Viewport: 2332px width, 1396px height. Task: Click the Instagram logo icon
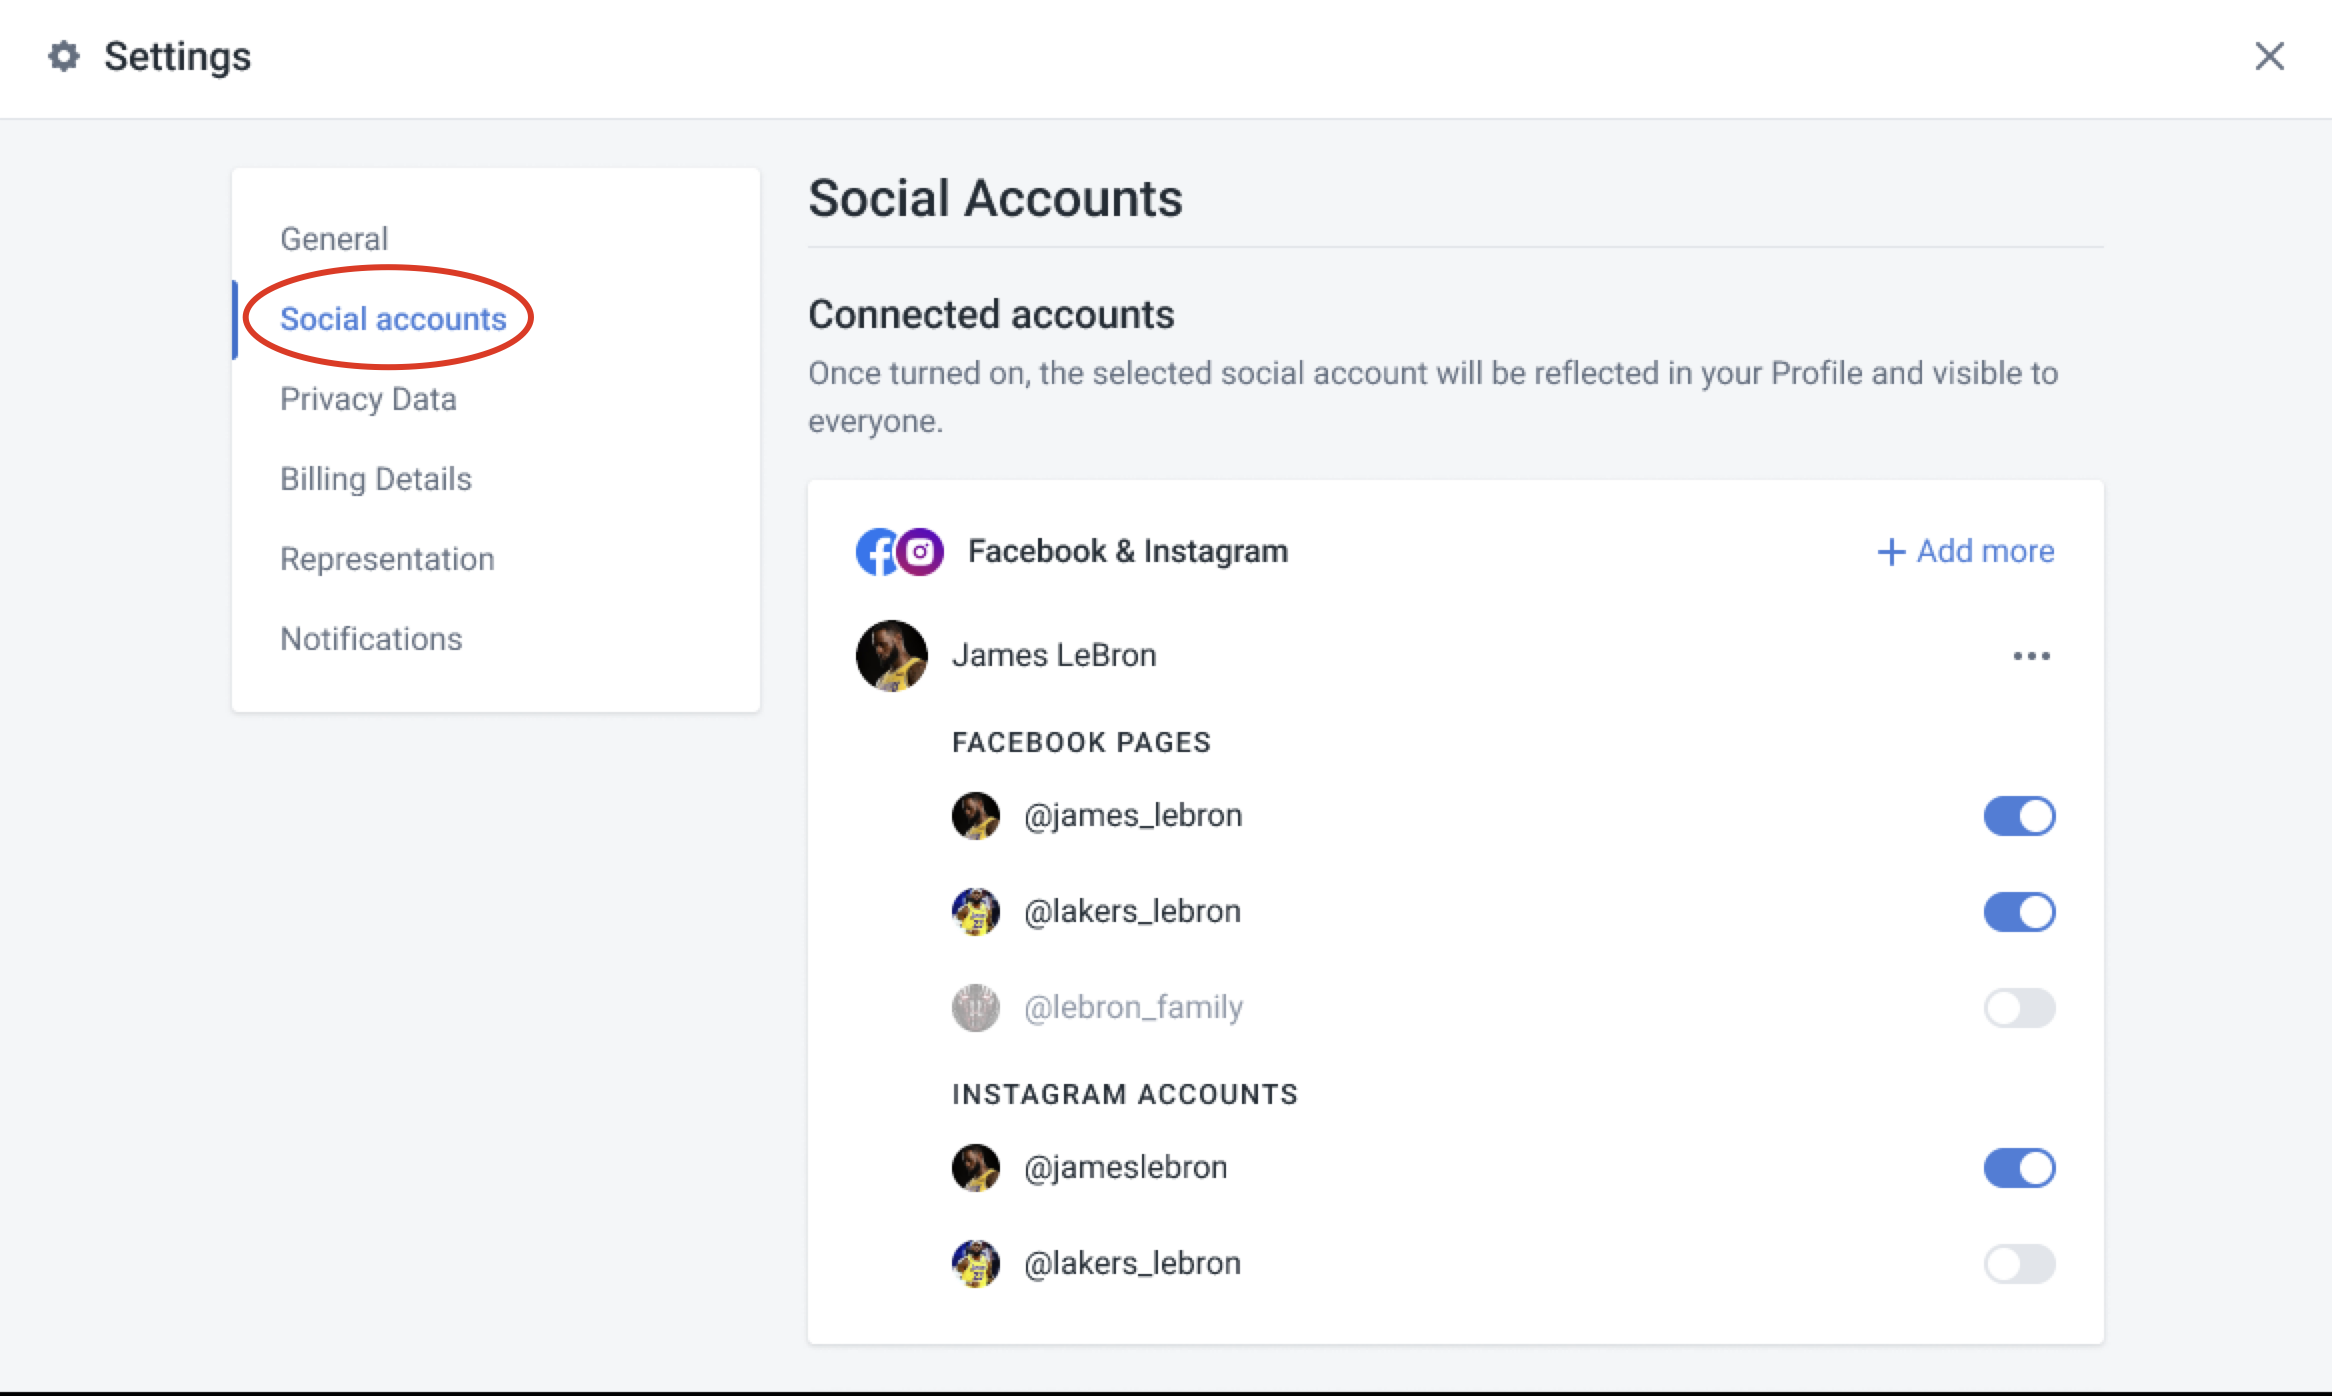pos(920,551)
